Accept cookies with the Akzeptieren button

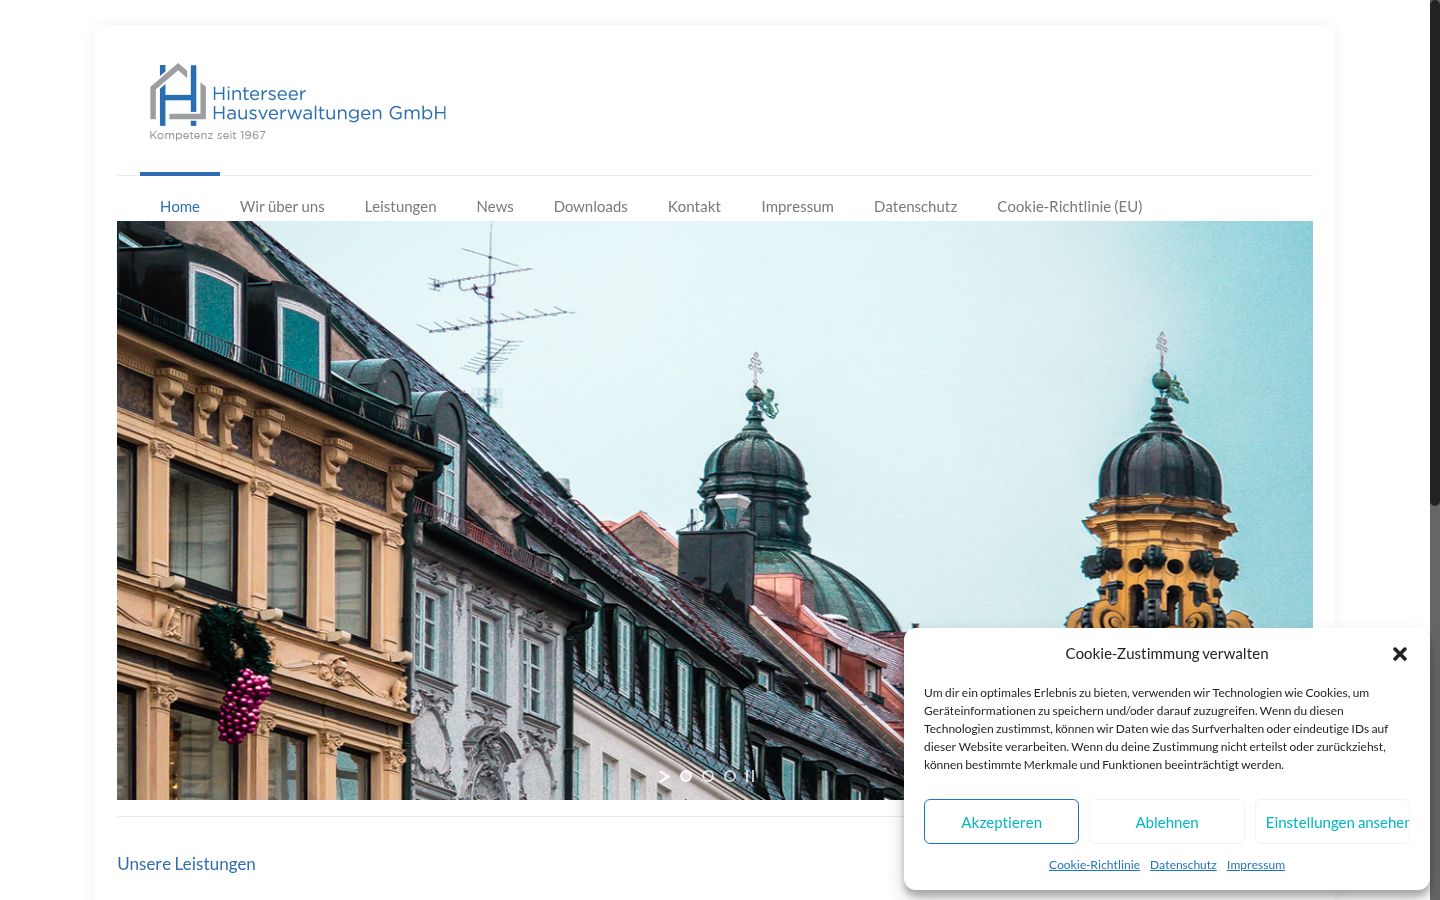tap(1001, 822)
